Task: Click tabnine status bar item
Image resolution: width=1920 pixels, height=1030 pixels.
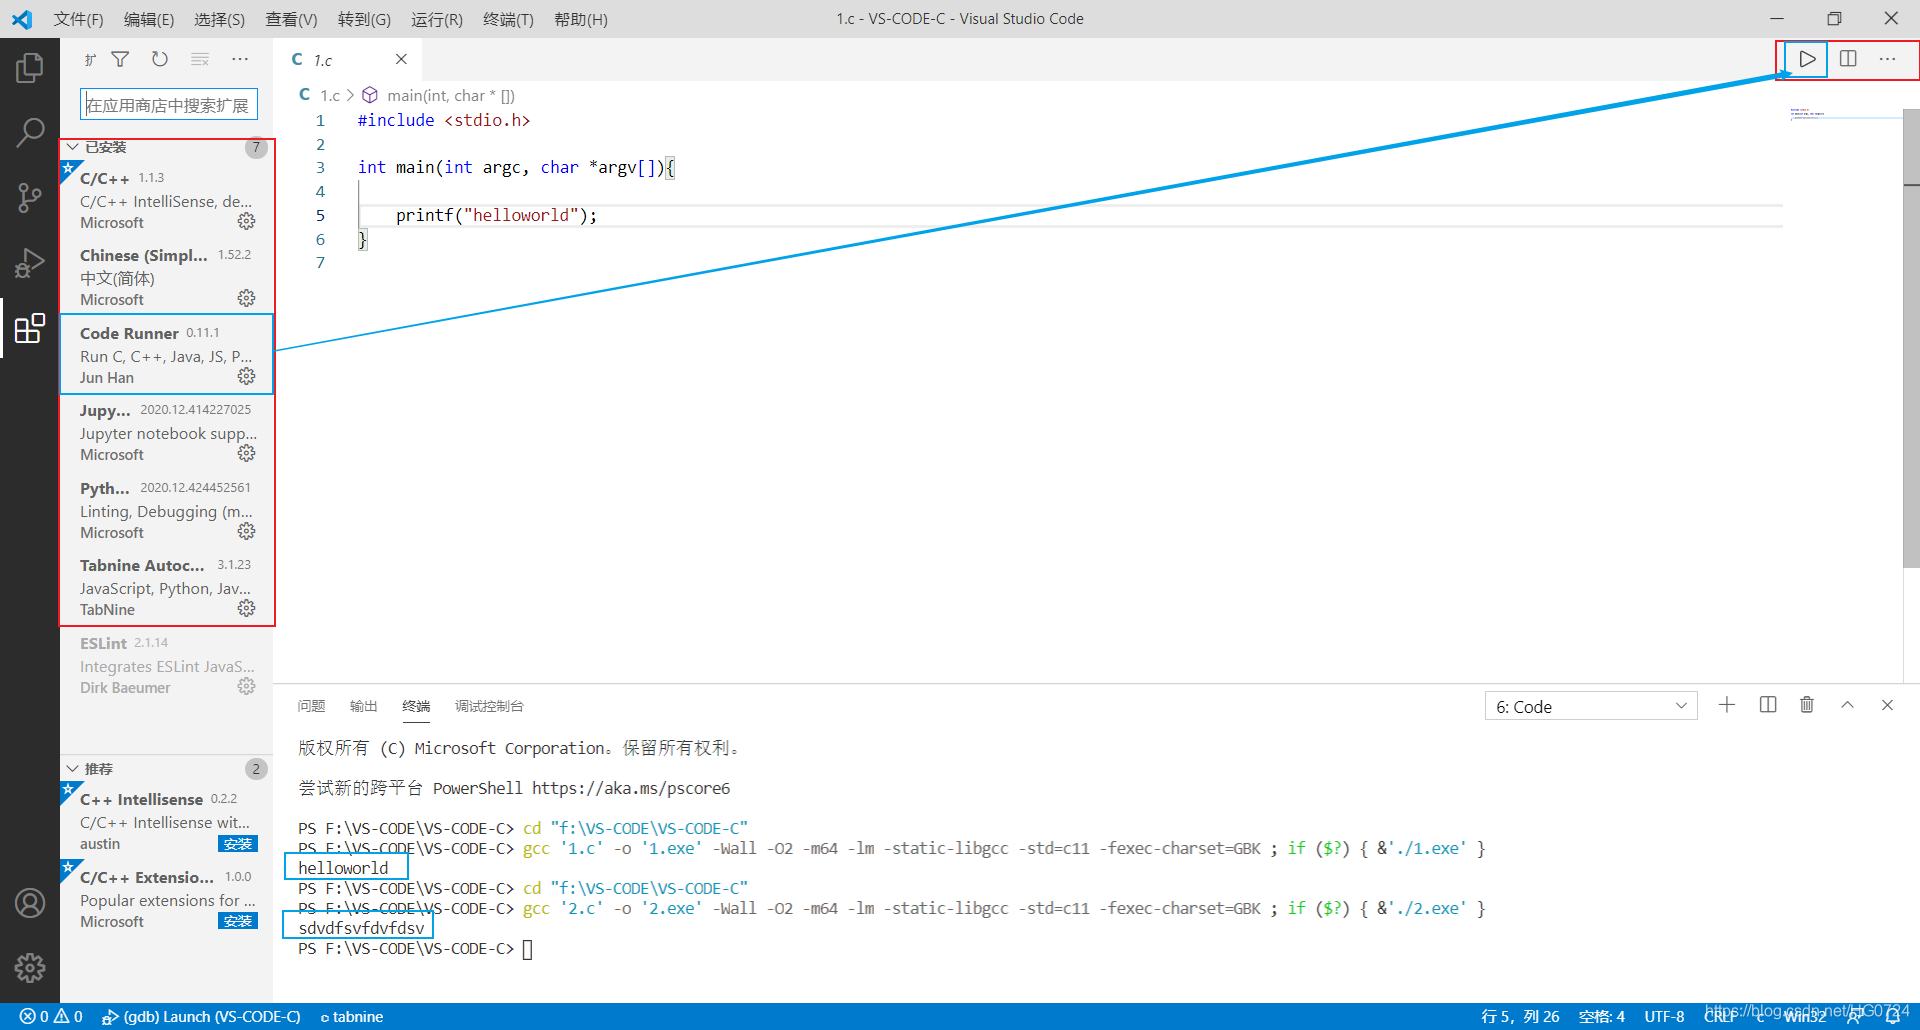Action: 352,1016
